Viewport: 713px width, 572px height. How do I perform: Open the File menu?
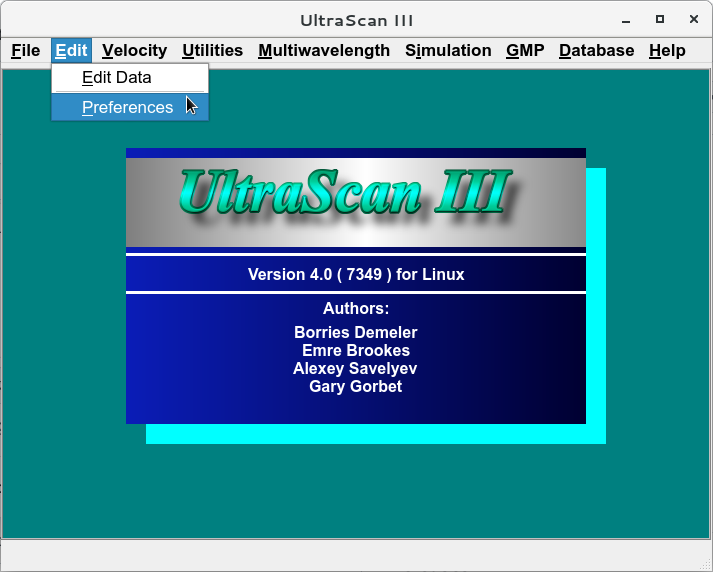25,50
